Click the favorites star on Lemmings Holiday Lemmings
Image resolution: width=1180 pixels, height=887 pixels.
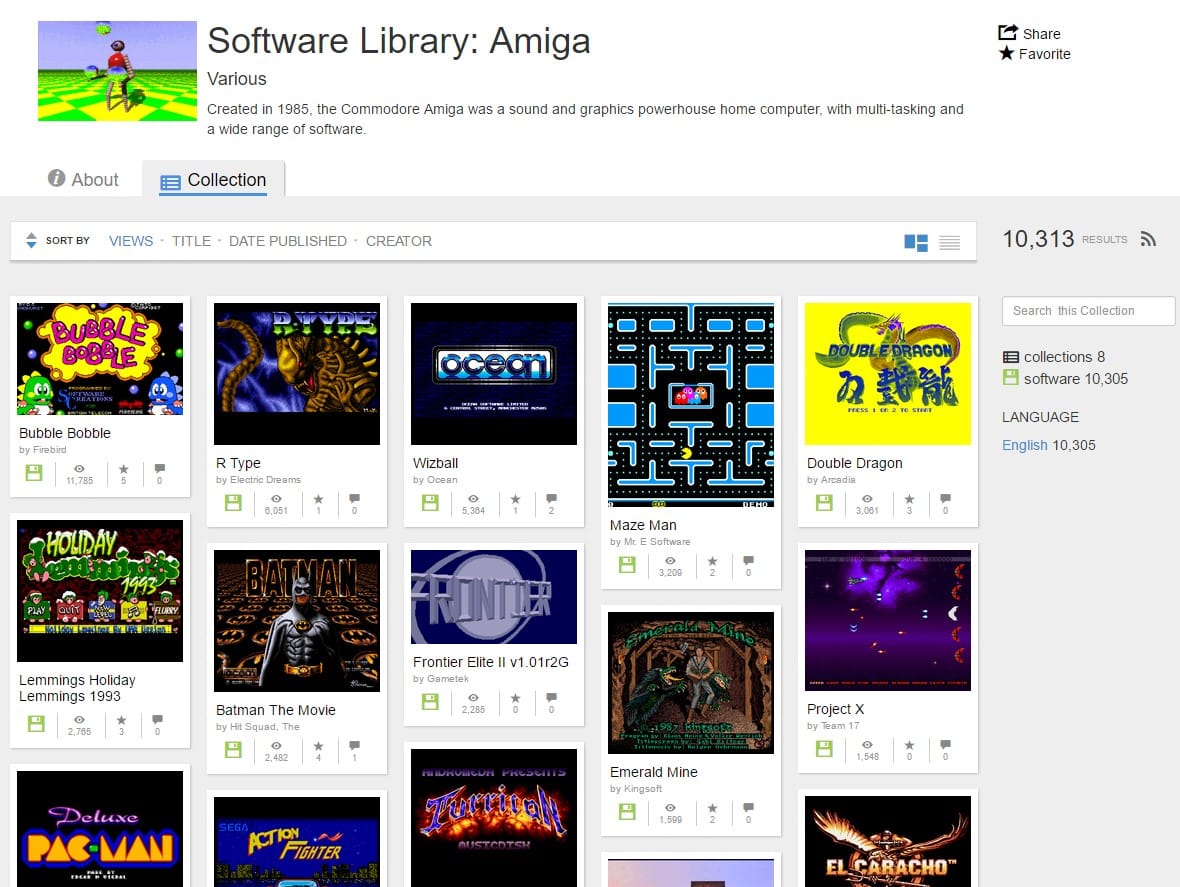pyautogui.click(x=121, y=719)
